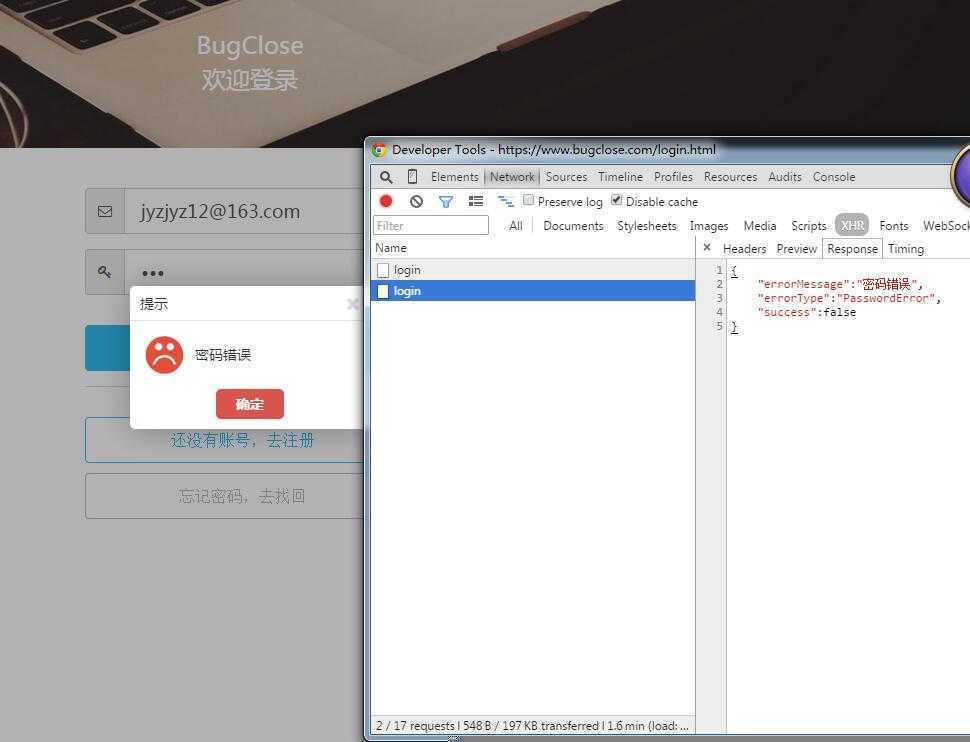Image resolution: width=970 pixels, height=742 pixels.
Task: Switch to the Timeline tab
Action: pyautogui.click(x=620, y=177)
